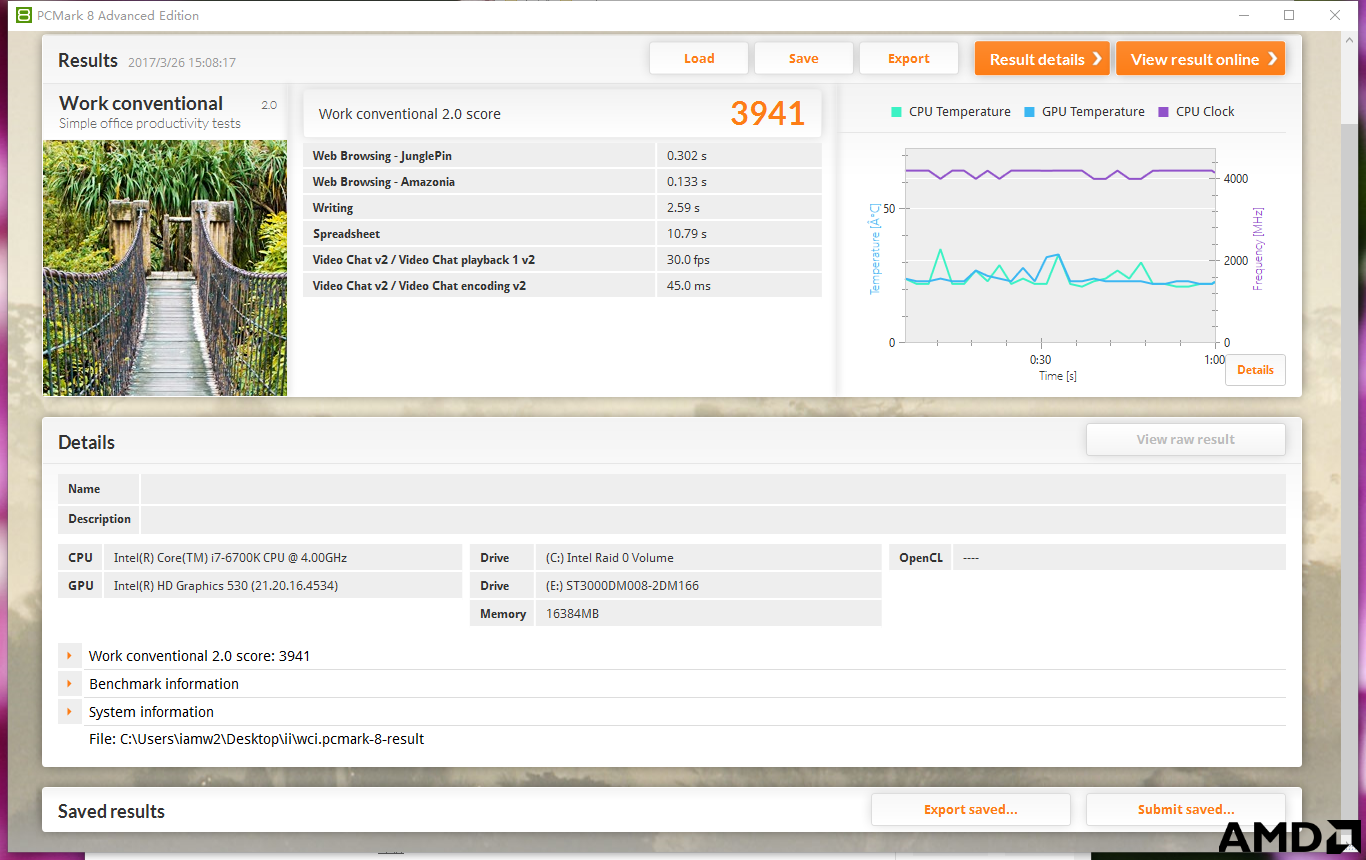Click the Load button
The image size is (1366, 860).
tap(699, 58)
